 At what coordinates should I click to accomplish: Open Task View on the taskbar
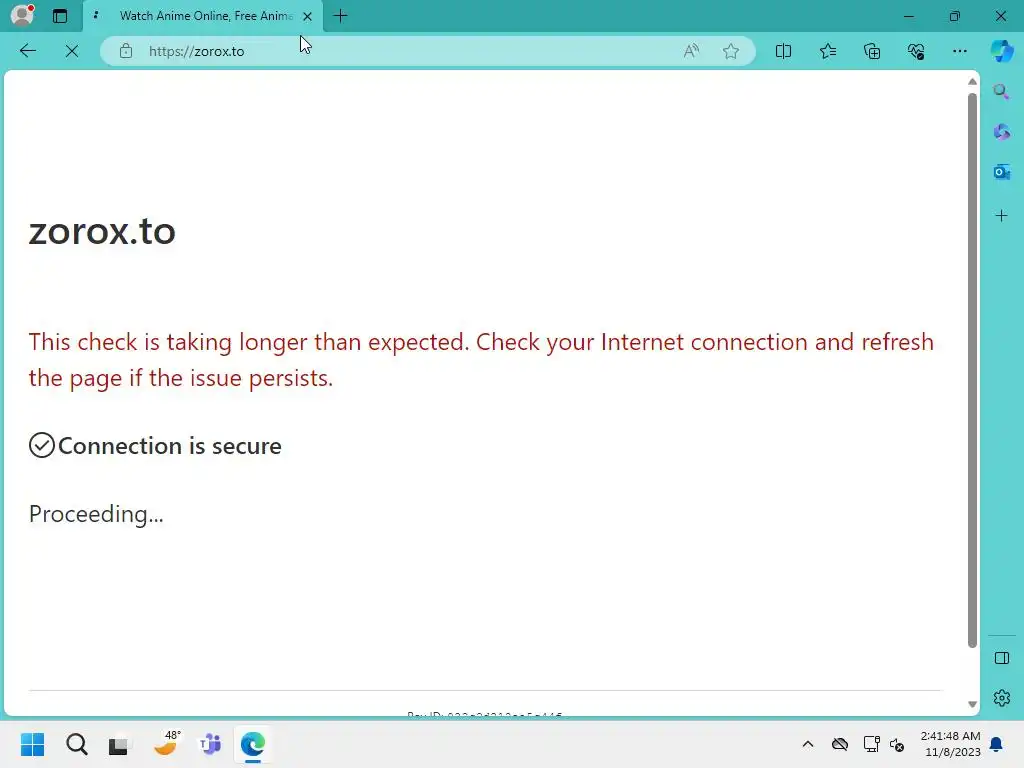coord(119,744)
